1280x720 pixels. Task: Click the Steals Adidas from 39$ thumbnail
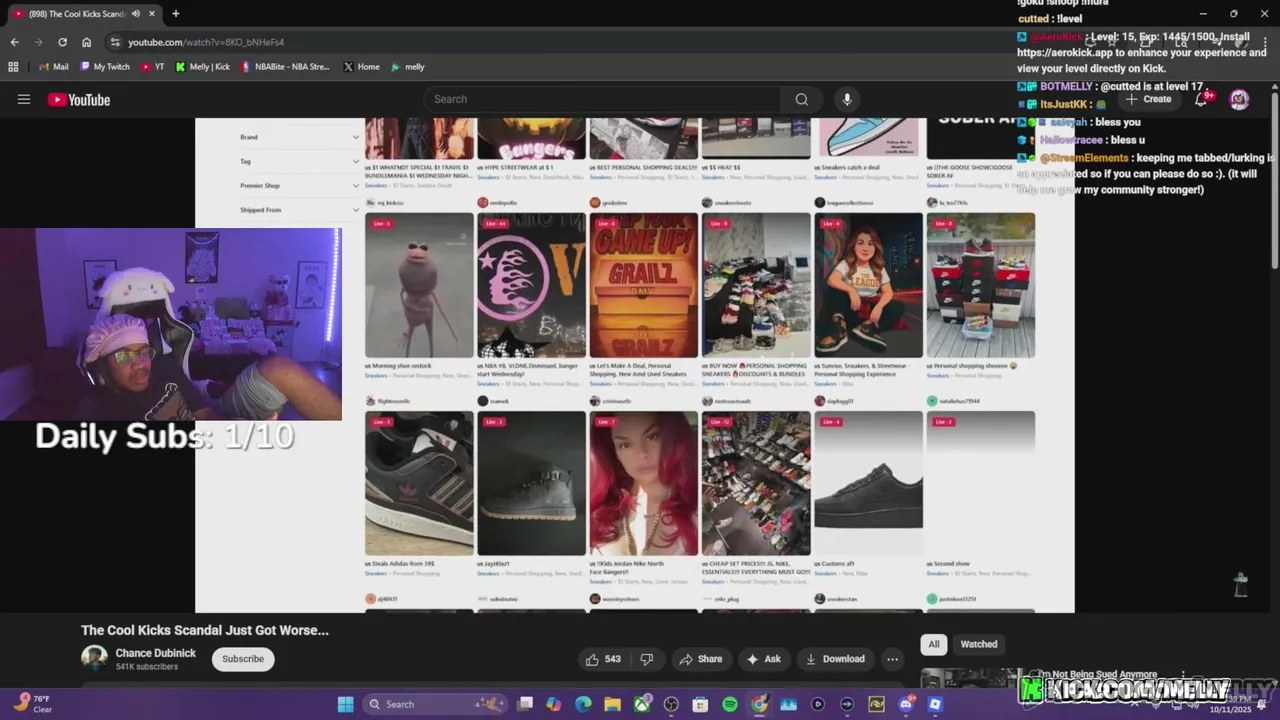(419, 483)
